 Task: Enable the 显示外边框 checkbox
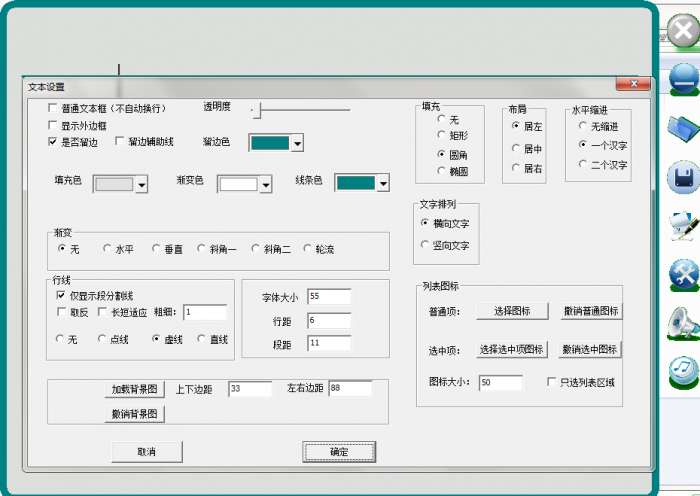click(53, 126)
